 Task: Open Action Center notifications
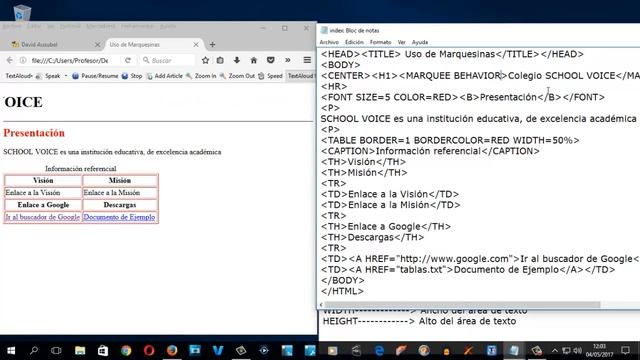[x=625, y=350]
